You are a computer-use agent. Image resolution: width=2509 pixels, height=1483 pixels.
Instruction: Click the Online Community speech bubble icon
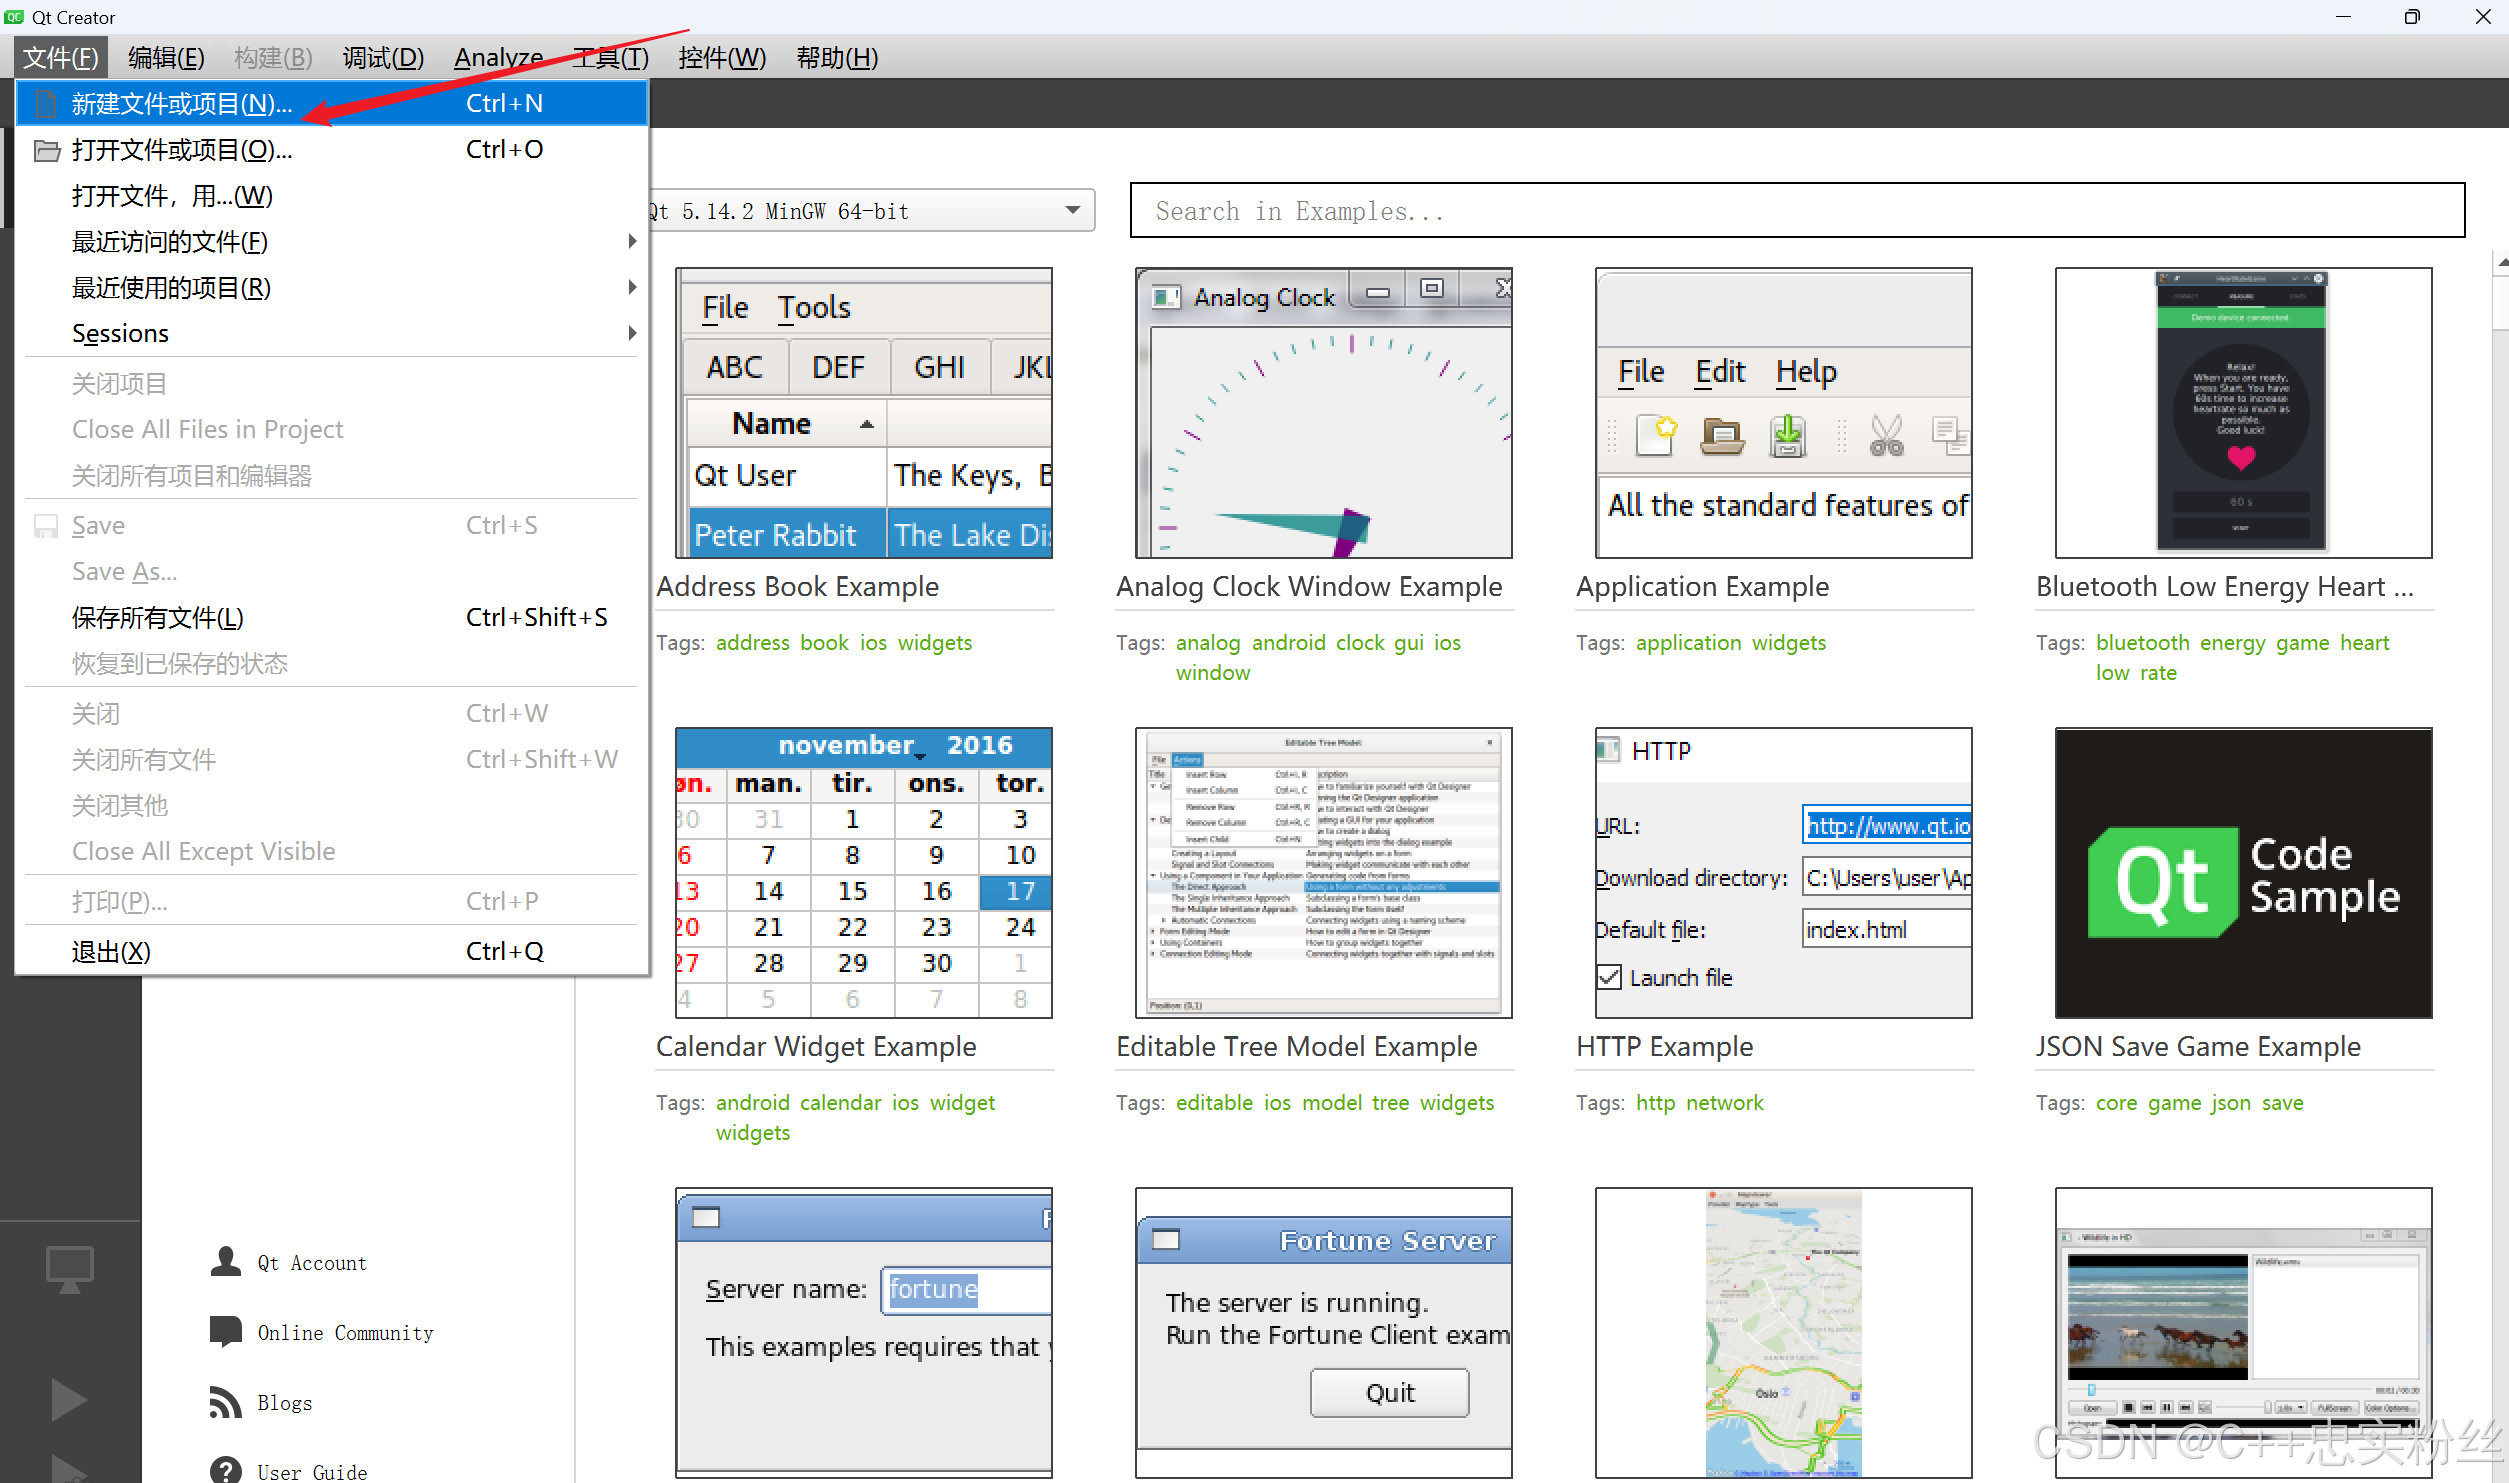pos(226,1332)
